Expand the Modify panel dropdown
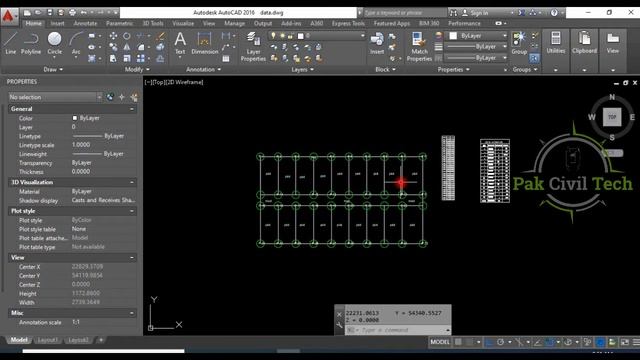 pyautogui.click(x=137, y=70)
